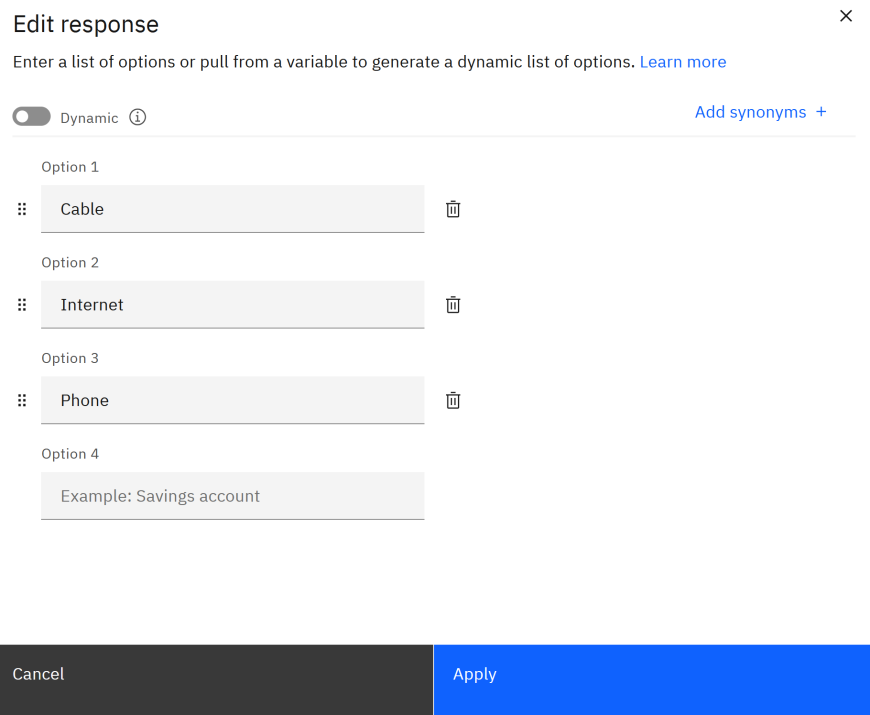This screenshot has width=870, height=715.
Task: Click the drag handle beside Phone
Action: [22, 401]
